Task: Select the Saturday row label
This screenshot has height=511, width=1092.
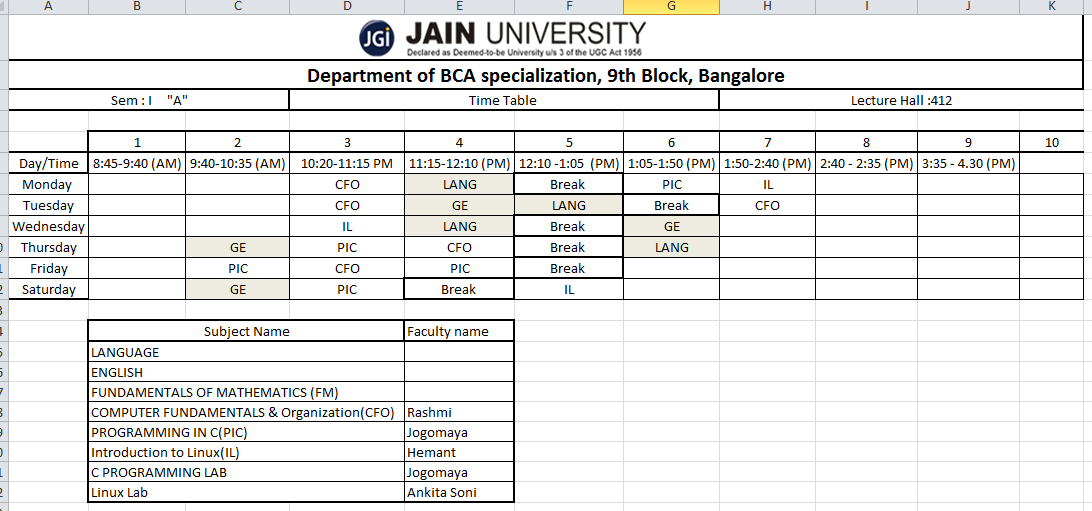Action: [x=48, y=289]
